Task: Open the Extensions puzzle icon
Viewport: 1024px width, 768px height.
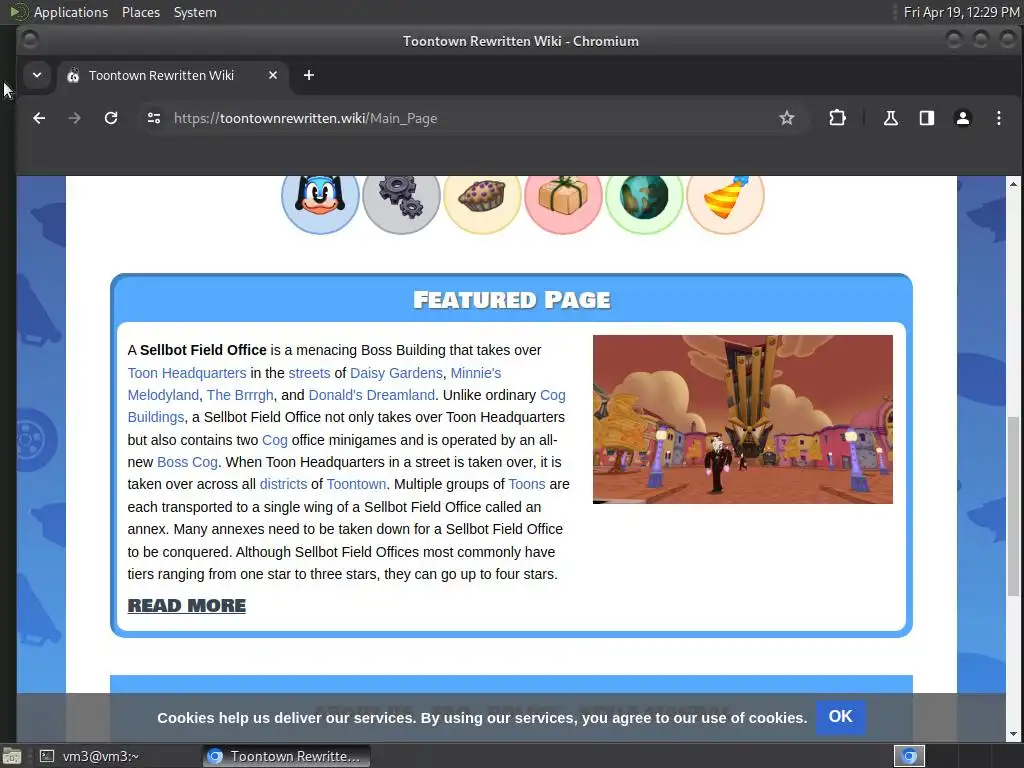Action: click(x=837, y=118)
